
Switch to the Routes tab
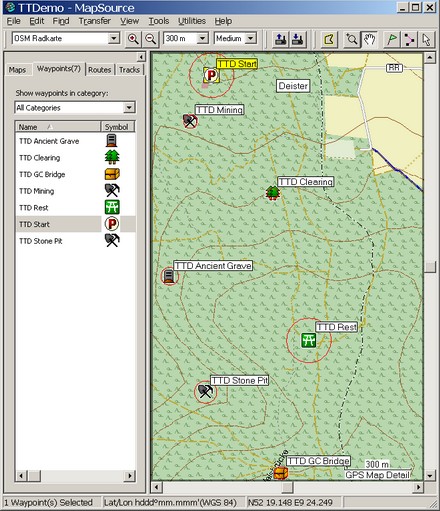pos(100,70)
